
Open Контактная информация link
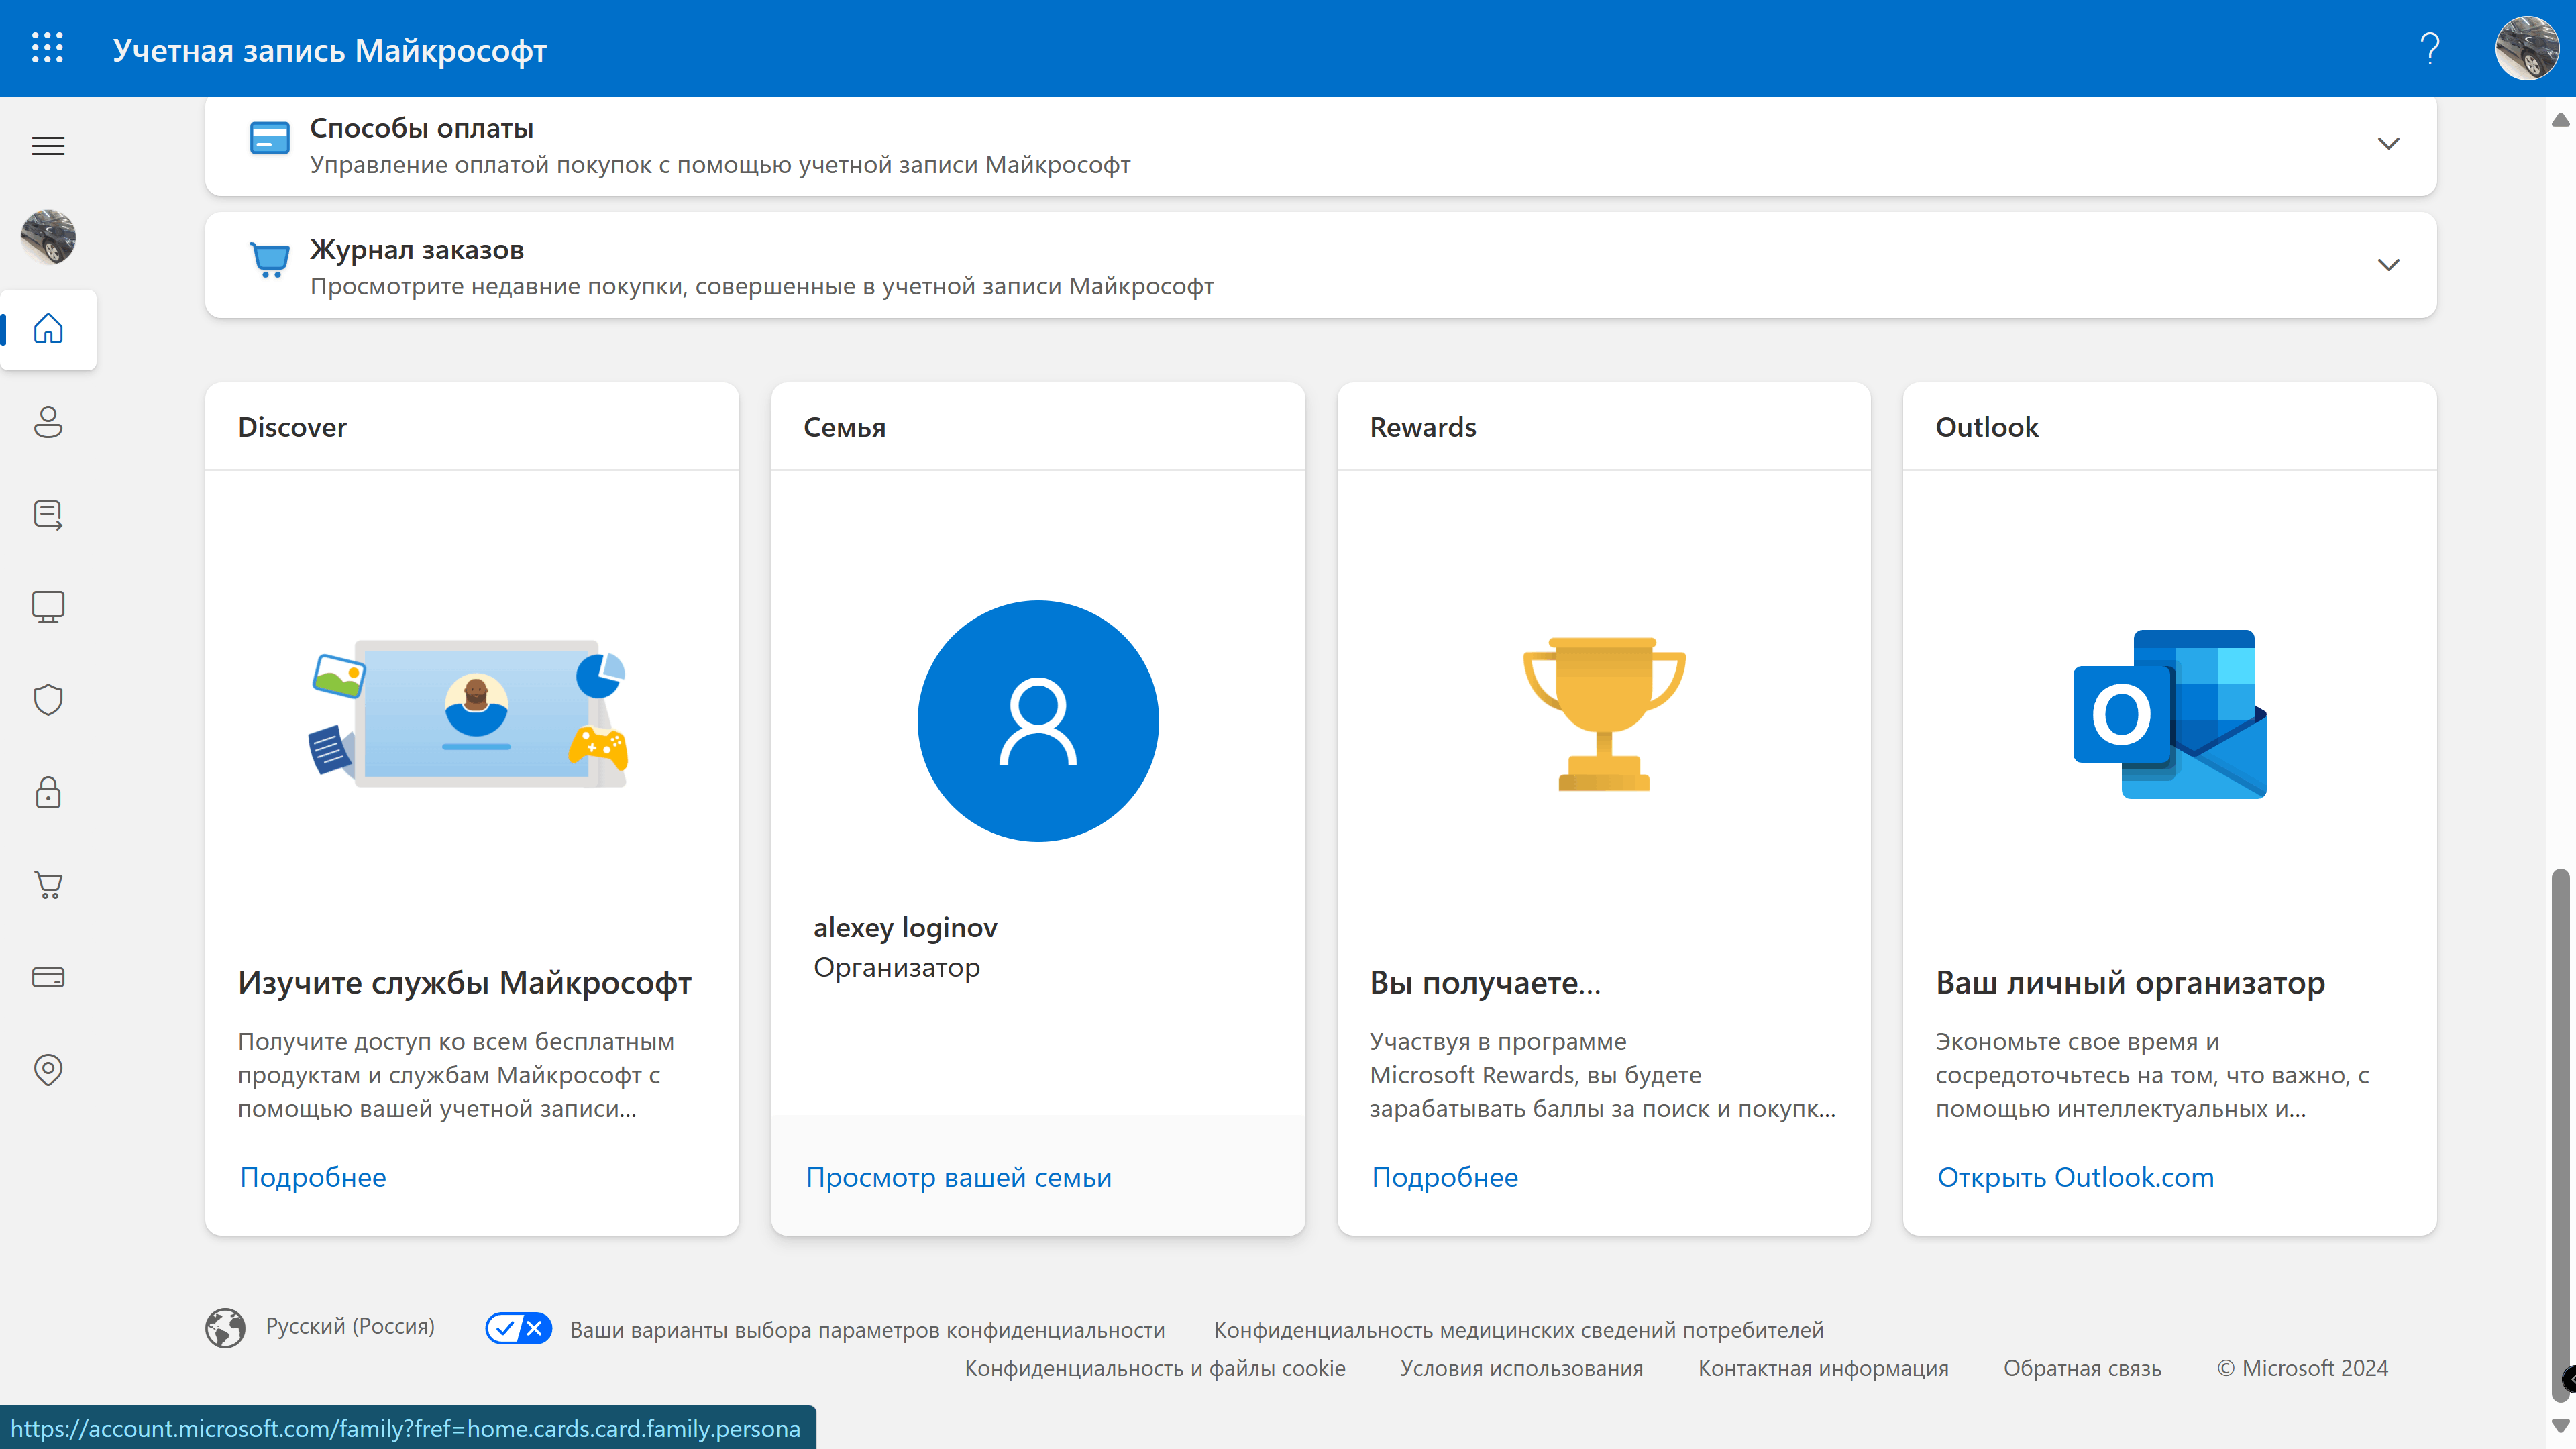pyautogui.click(x=1823, y=1368)
